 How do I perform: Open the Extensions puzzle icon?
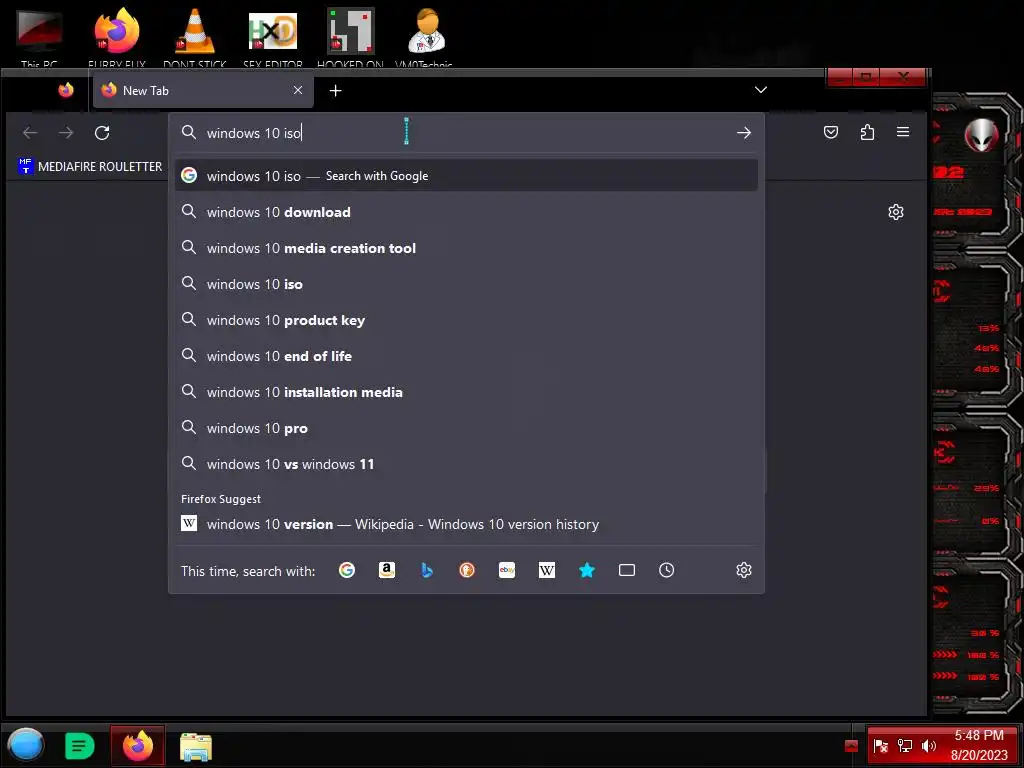(867, 132)
